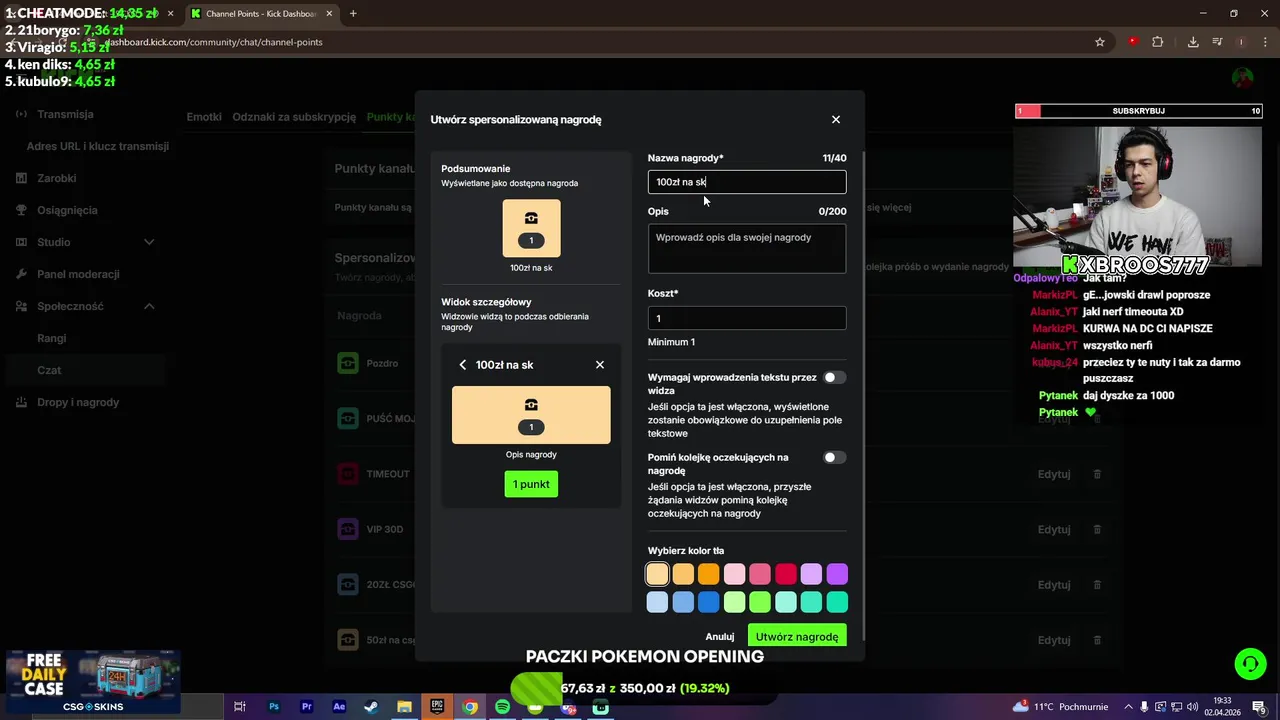Screen dimensions: 1280x720
Task: Select the lavender background color swatch
Action: click(x=811, y=574)
